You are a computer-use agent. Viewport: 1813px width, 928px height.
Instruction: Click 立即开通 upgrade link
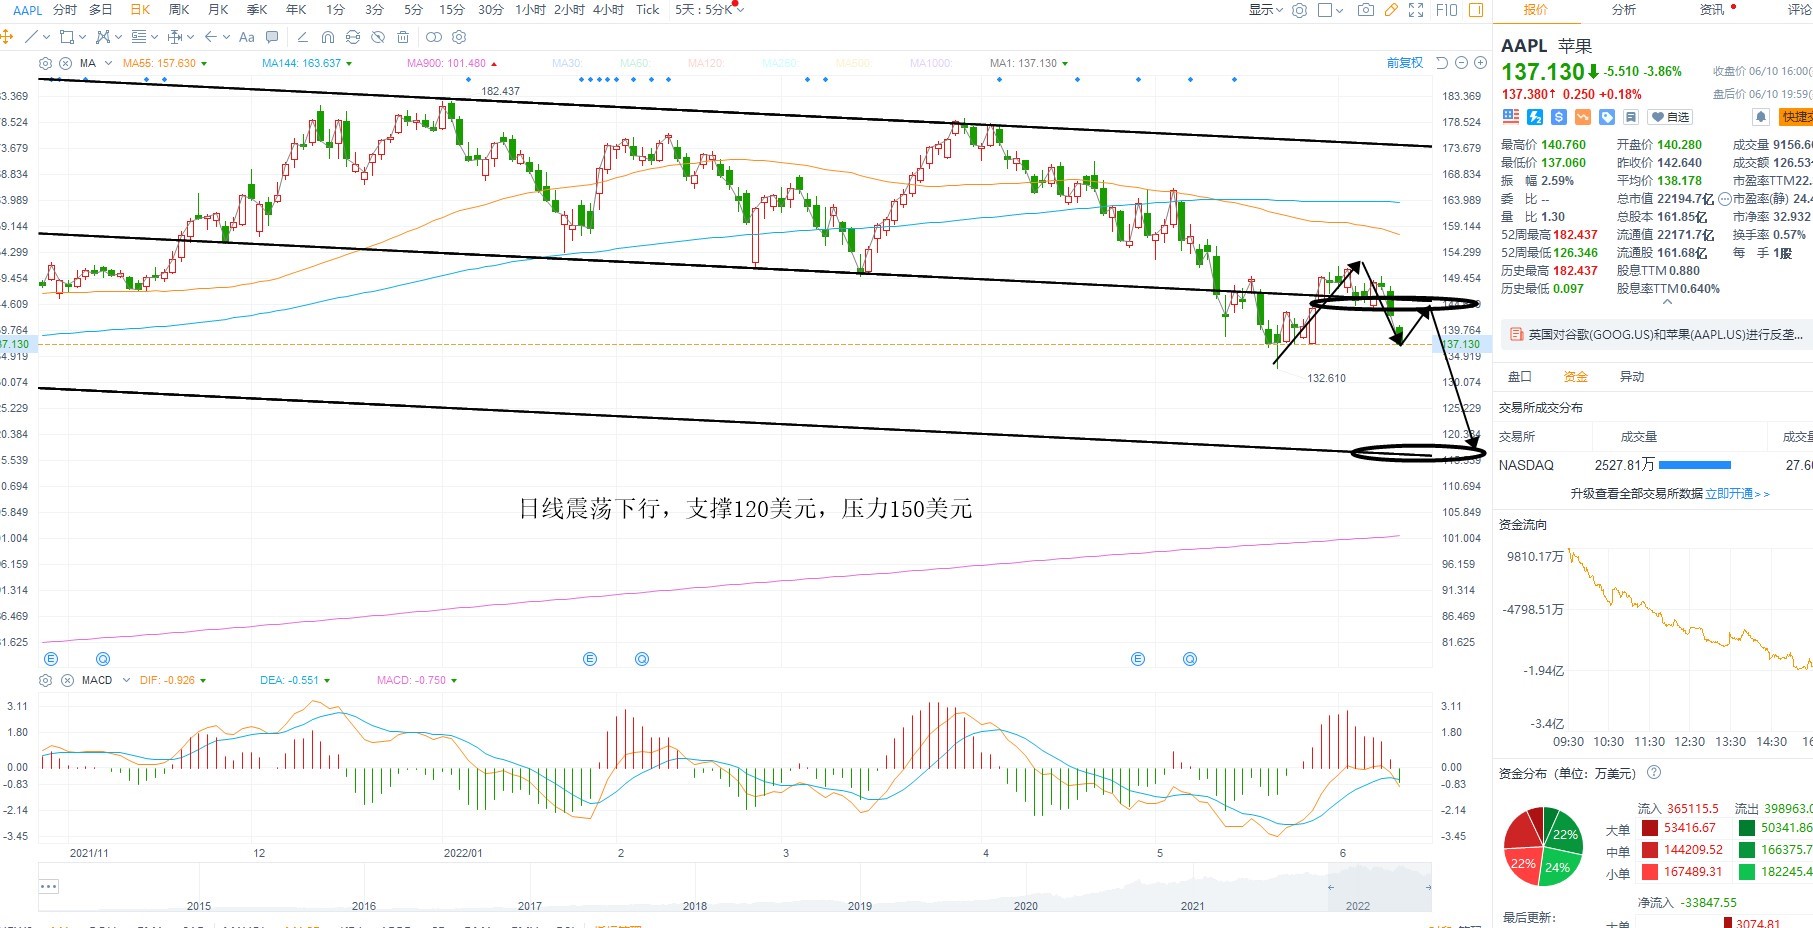click(1736, 494)
